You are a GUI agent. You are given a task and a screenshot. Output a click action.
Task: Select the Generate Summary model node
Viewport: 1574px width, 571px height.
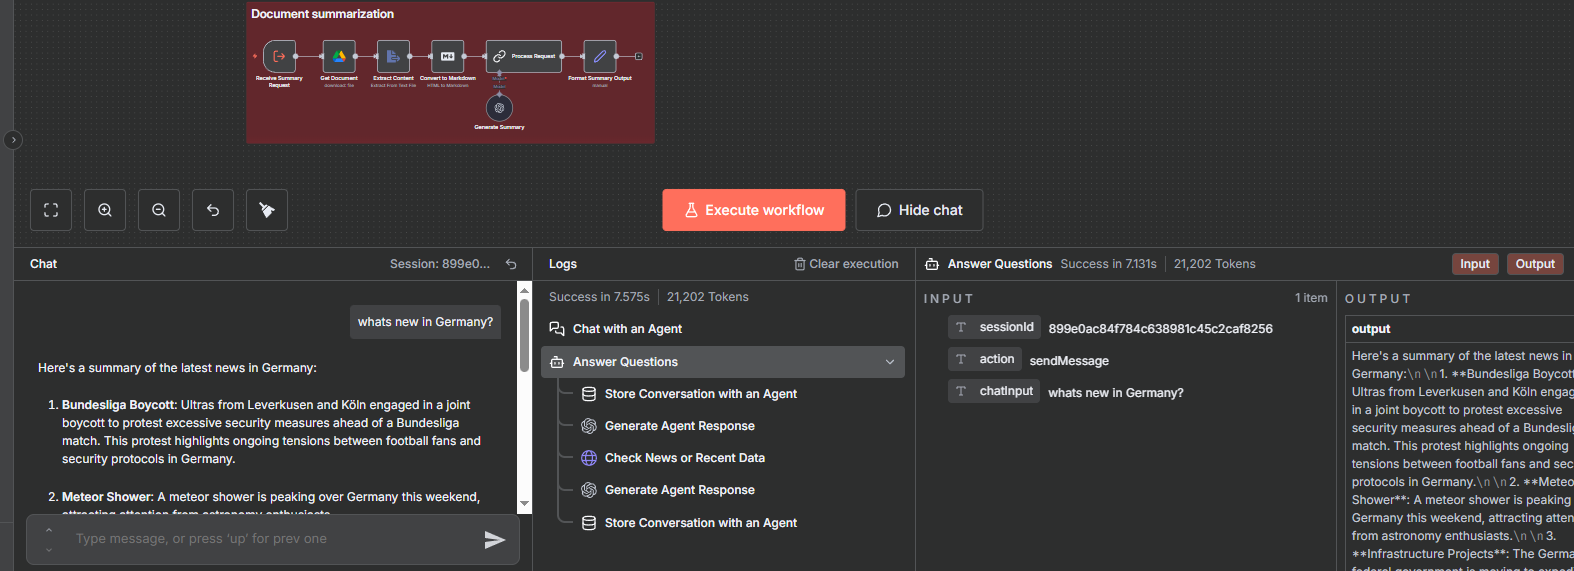pos(499,108)
